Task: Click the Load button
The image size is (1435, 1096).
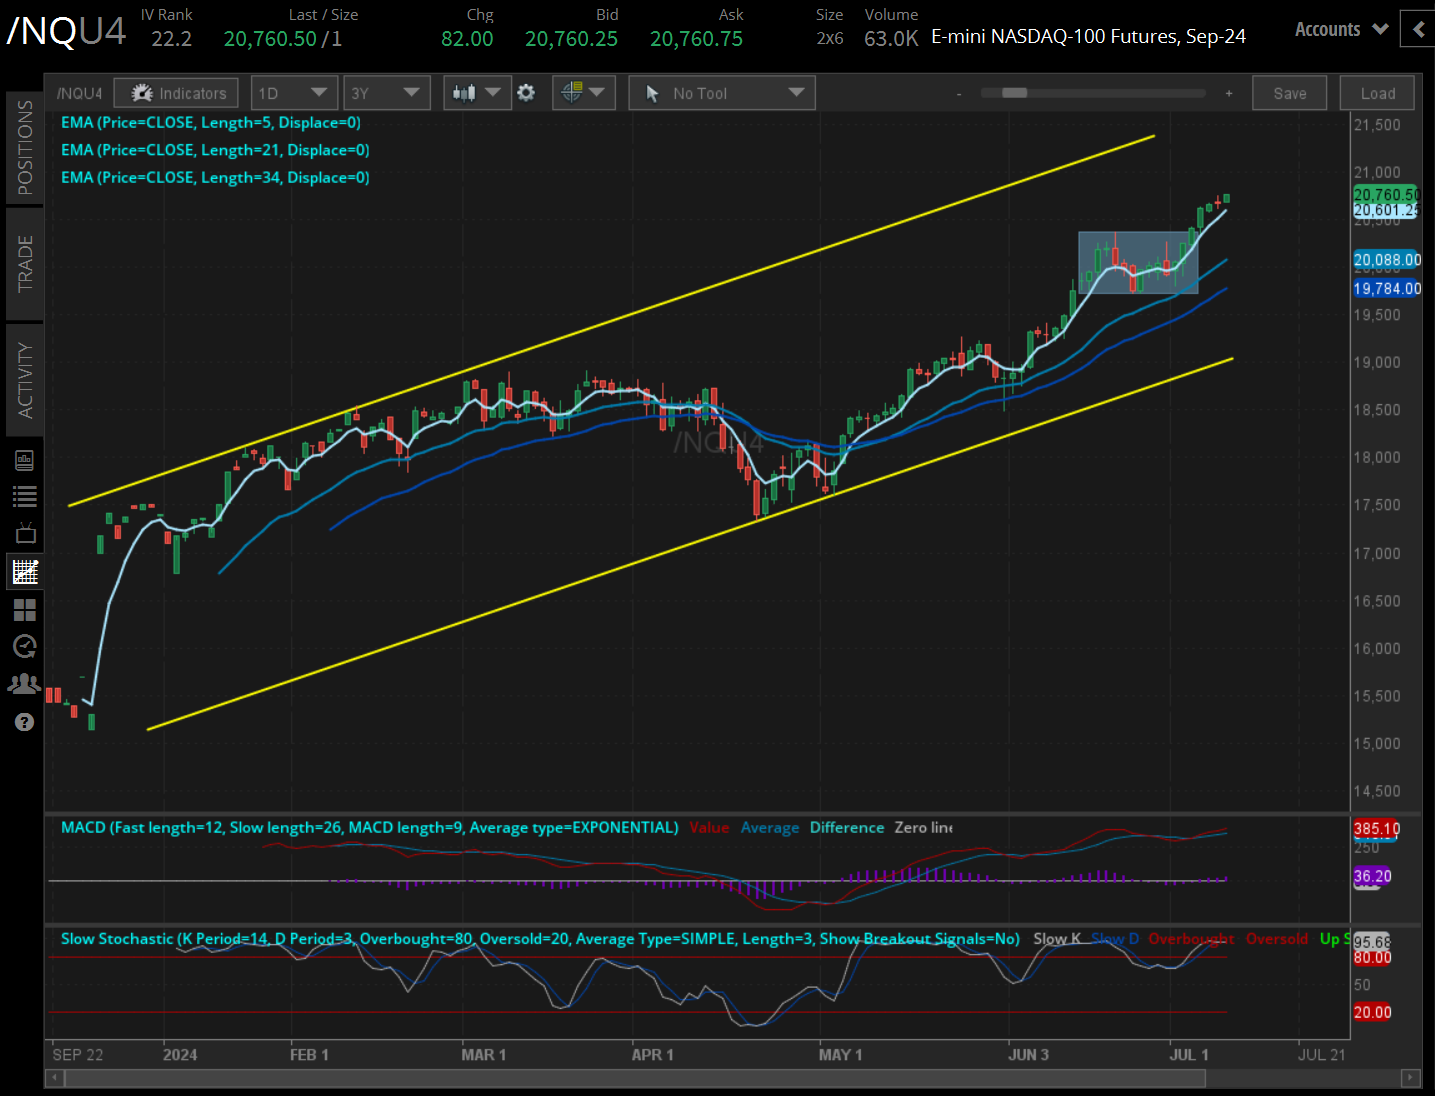Action: click(x=1378, y=93)
